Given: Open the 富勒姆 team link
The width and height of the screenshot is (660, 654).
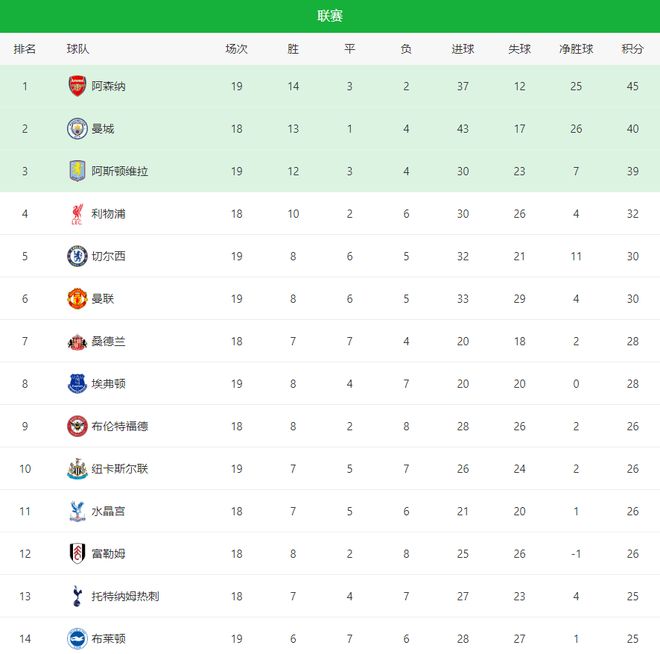Looking at the screenshot, I should click(x=109, y=554).
